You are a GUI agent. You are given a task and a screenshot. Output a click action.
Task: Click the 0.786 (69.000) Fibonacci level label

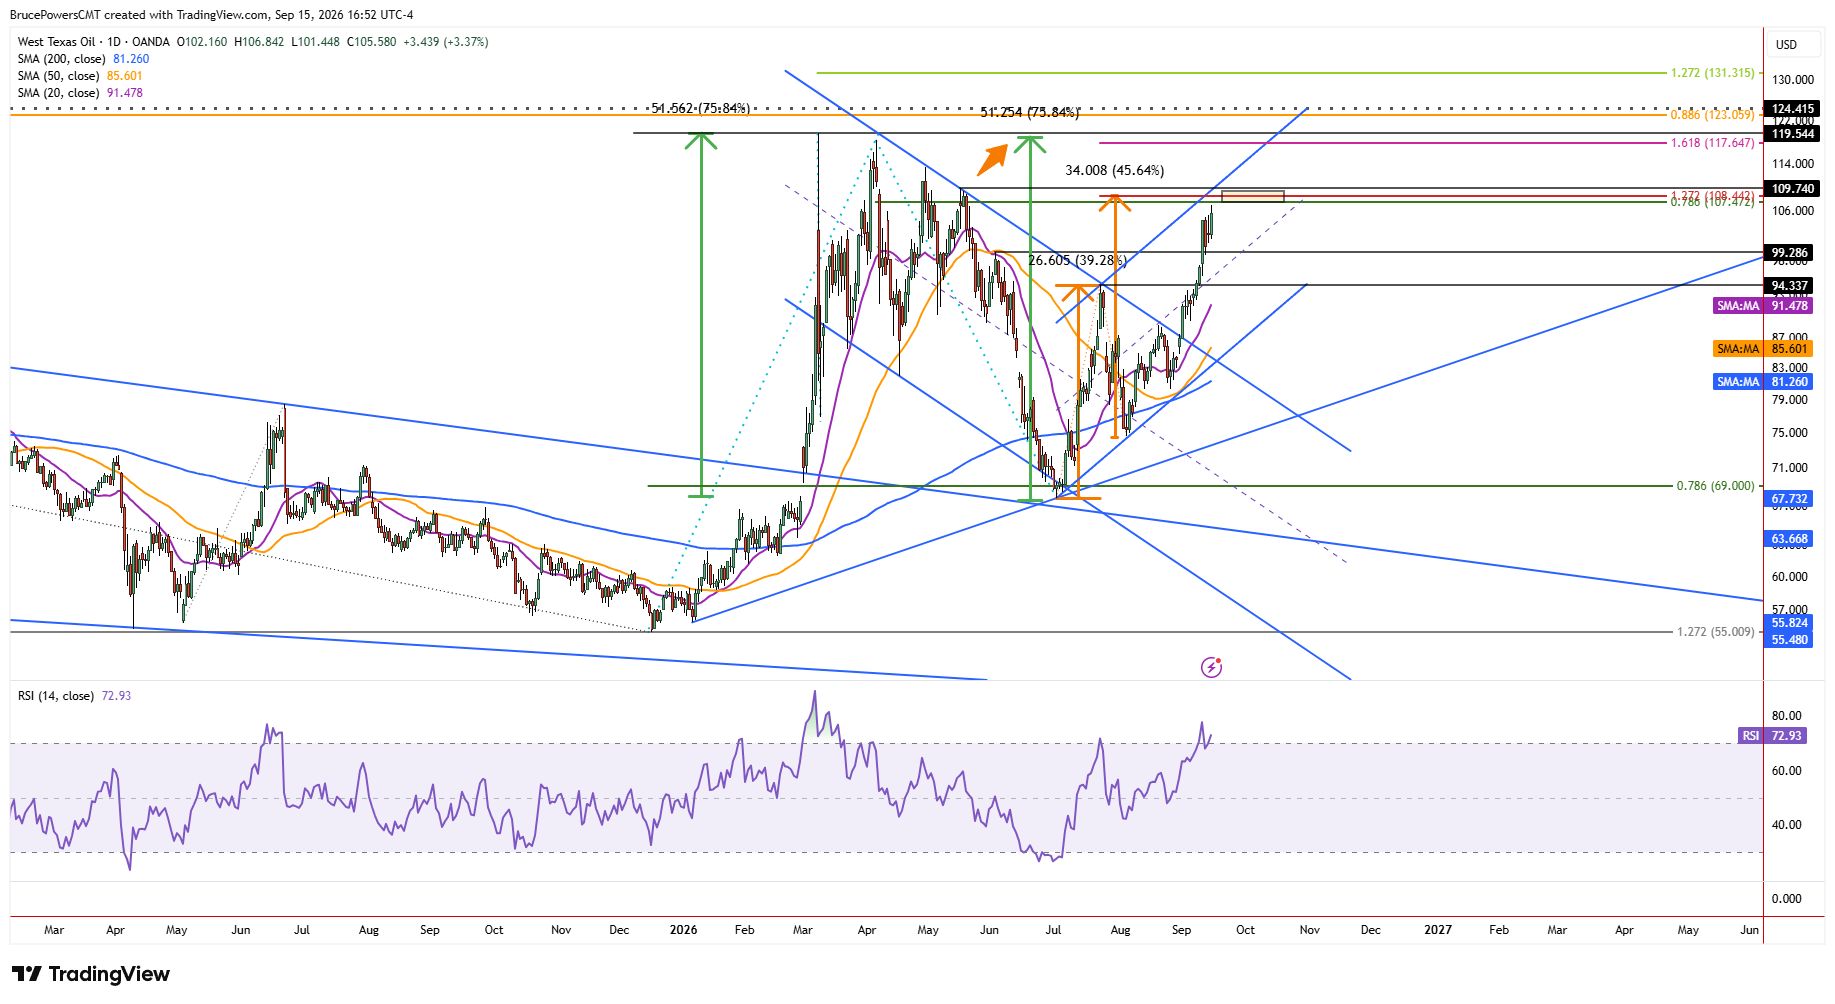[1715, 486]
